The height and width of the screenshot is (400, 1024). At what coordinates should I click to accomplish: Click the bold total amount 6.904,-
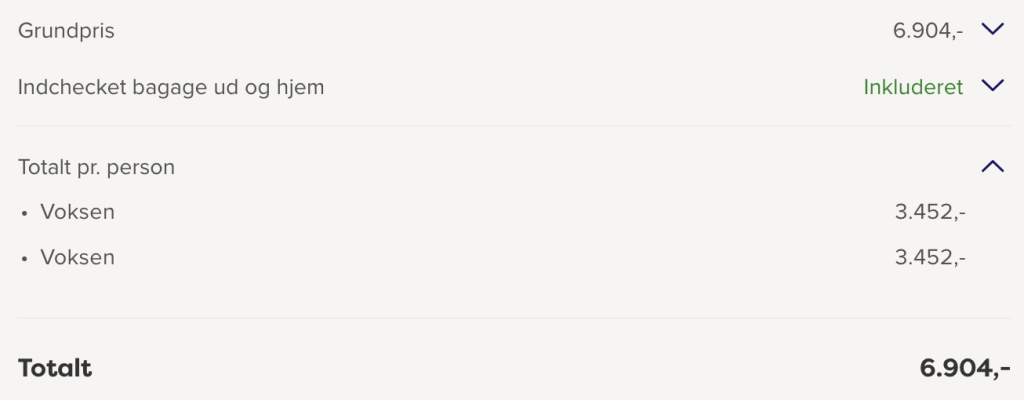pyautogui.click(x=965, y=369)
